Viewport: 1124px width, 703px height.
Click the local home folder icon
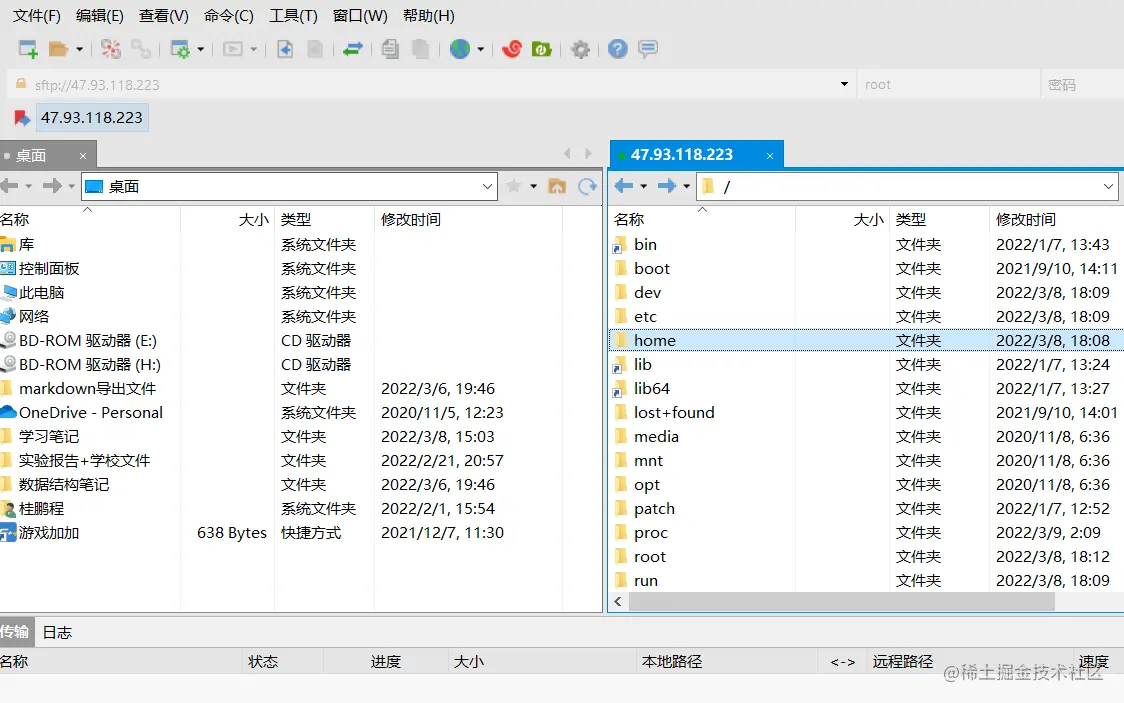click(557, 186)
